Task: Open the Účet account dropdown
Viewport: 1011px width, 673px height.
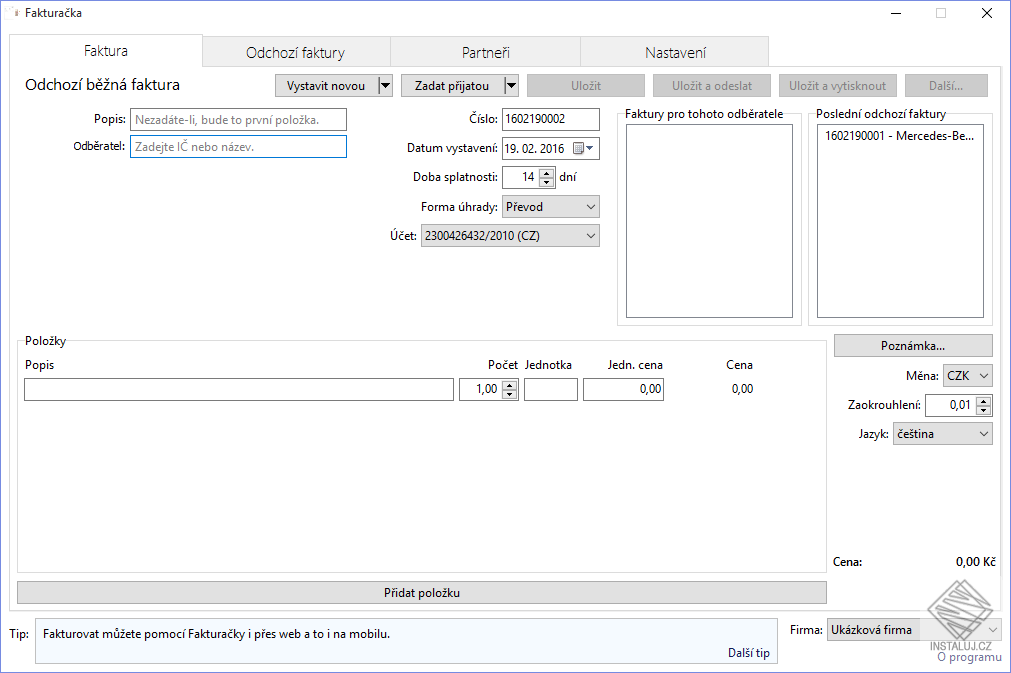Action: click(510, 236)
